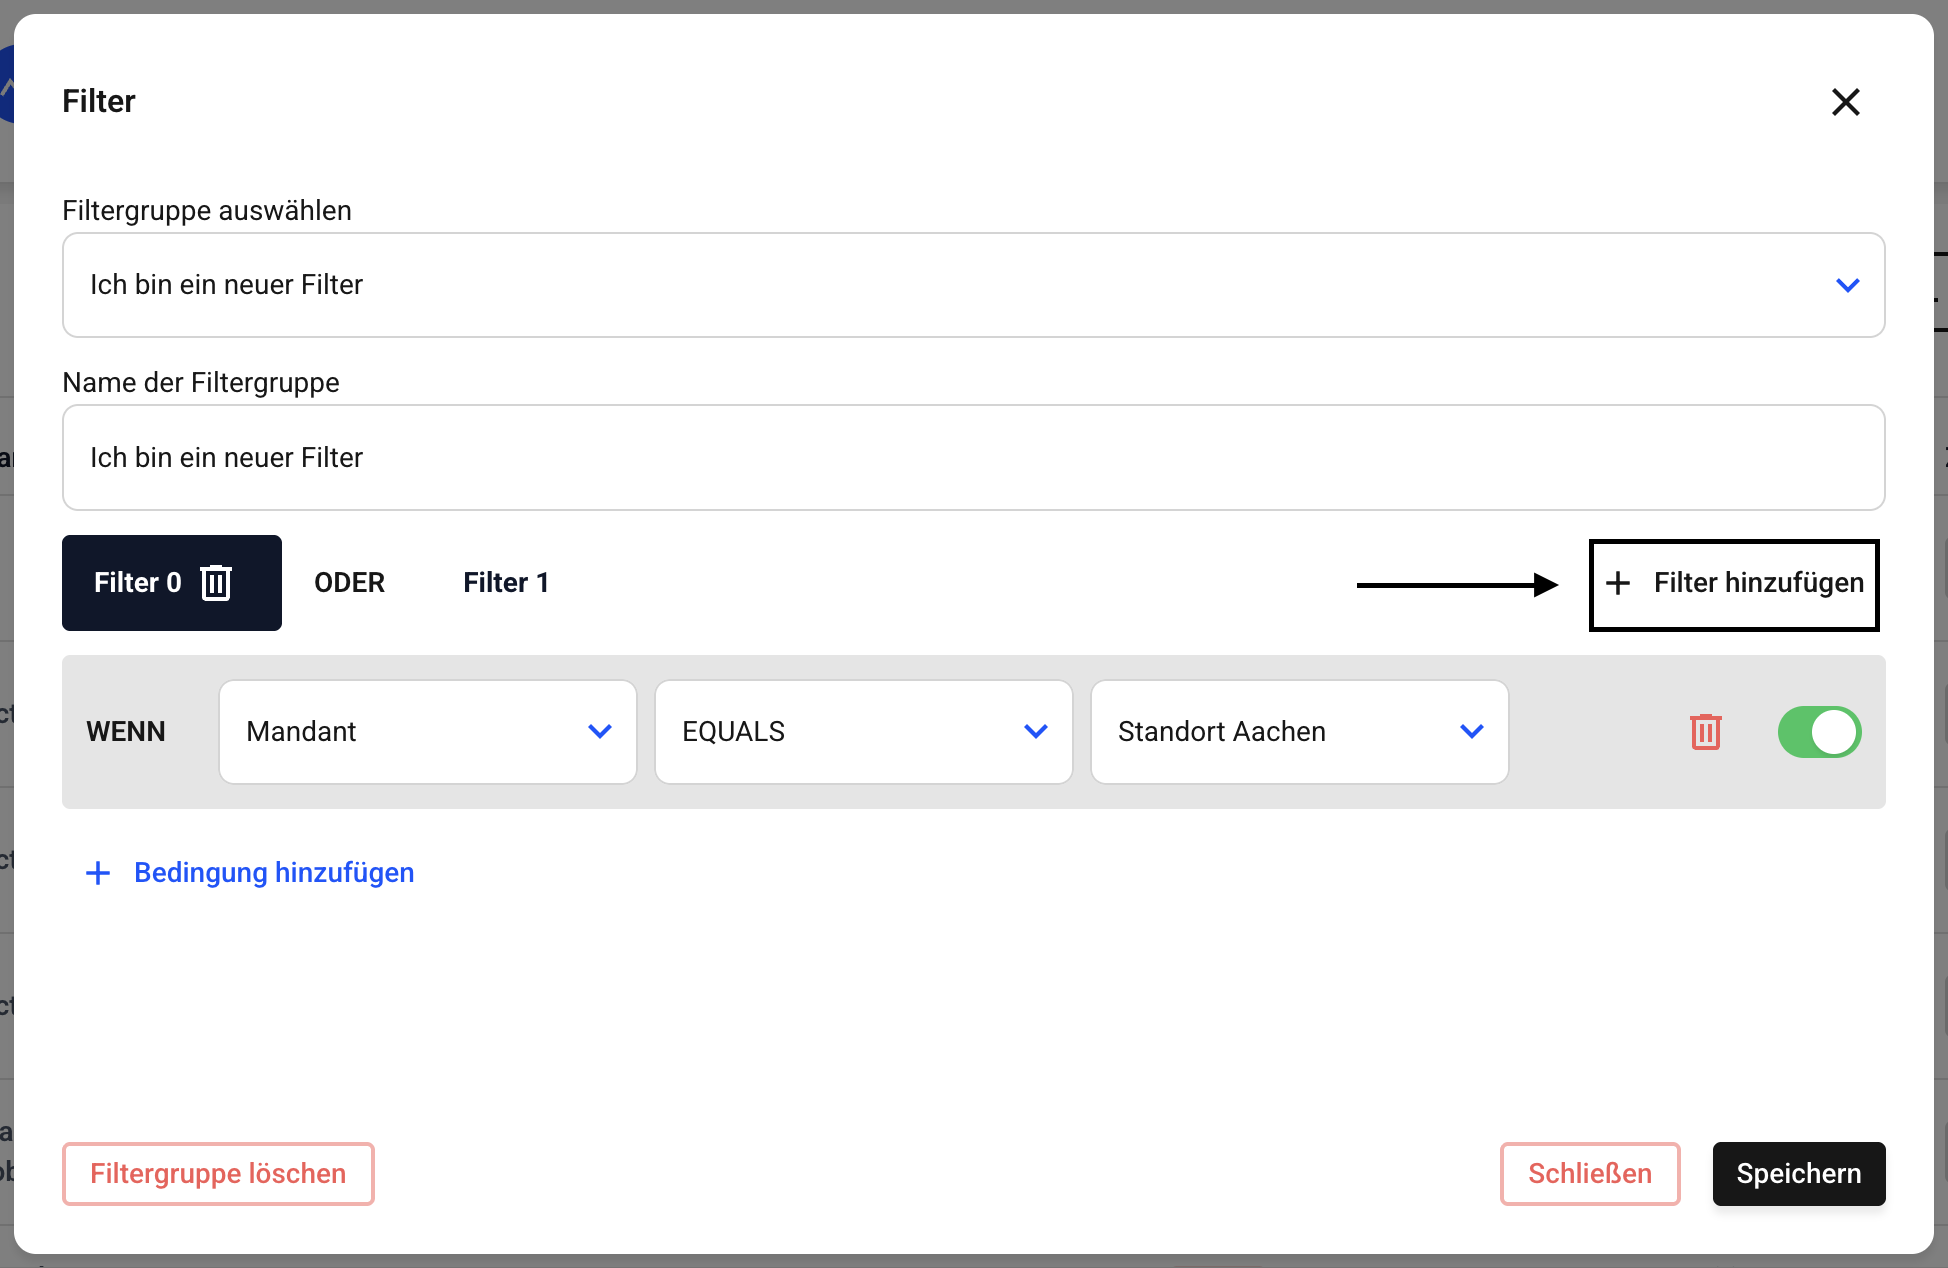Click Filtergruppe löschen button

pyautogui.click(x=218, y=1174)
